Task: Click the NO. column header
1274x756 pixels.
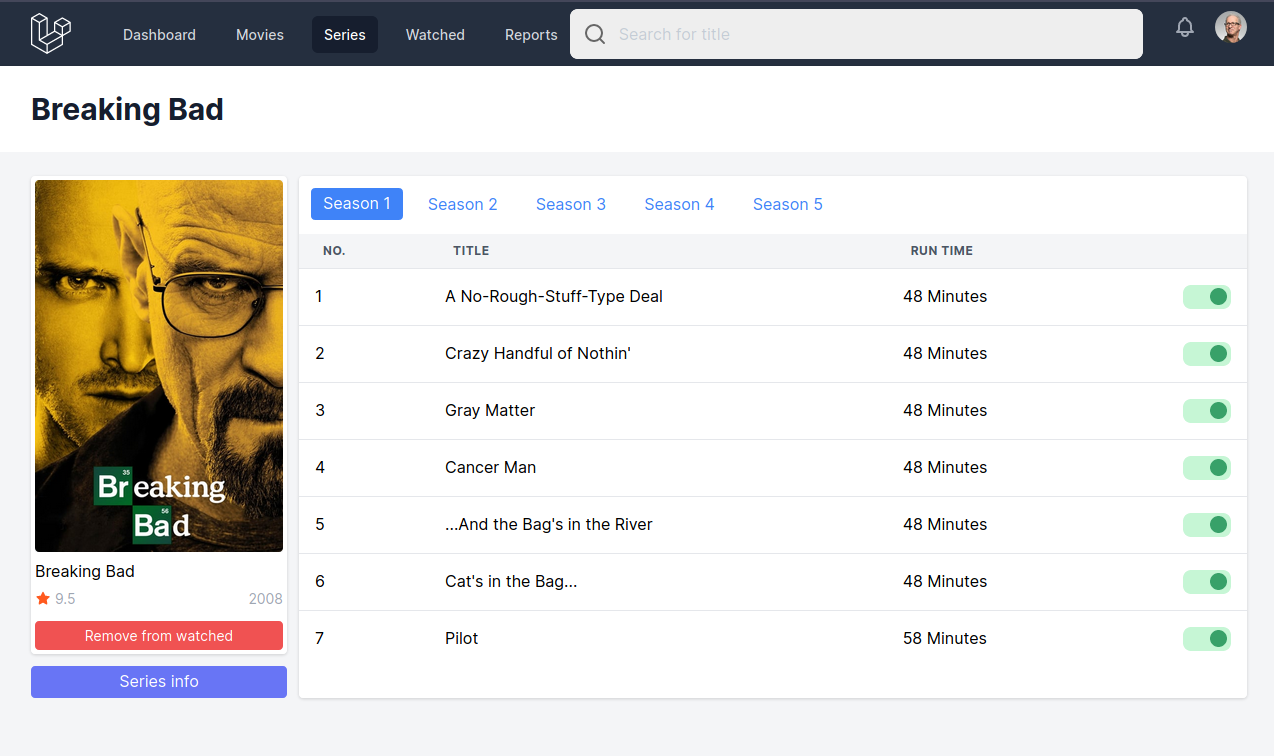Action: (x=334, y=251)
